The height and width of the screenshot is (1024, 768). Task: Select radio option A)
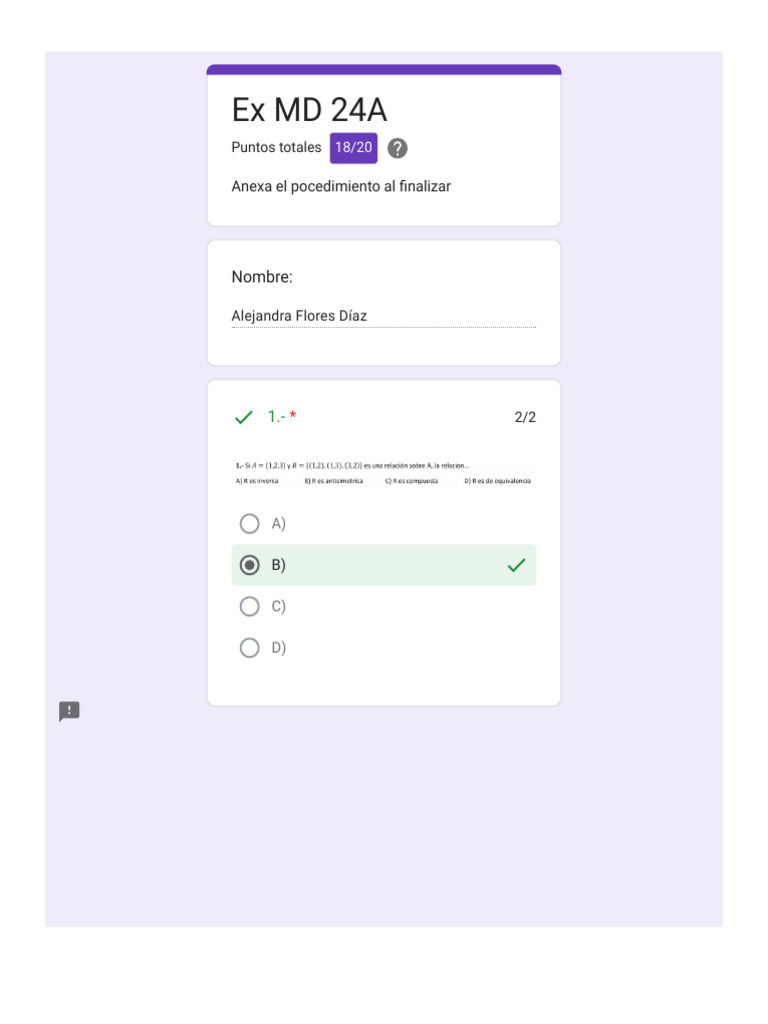(x=250, y=524)
